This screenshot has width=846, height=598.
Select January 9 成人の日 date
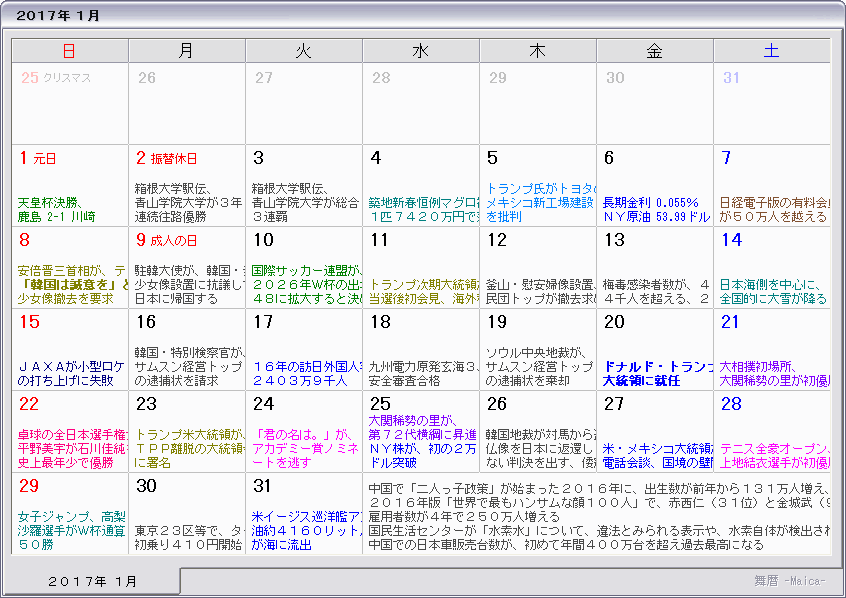pos(166,240)
